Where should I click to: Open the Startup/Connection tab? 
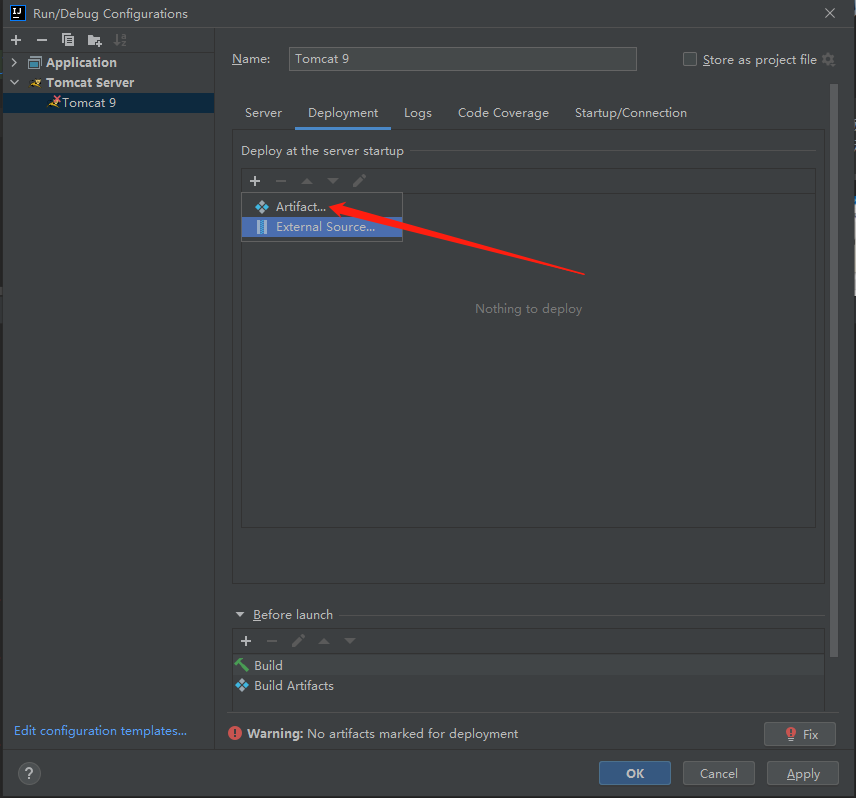(631, 113)
